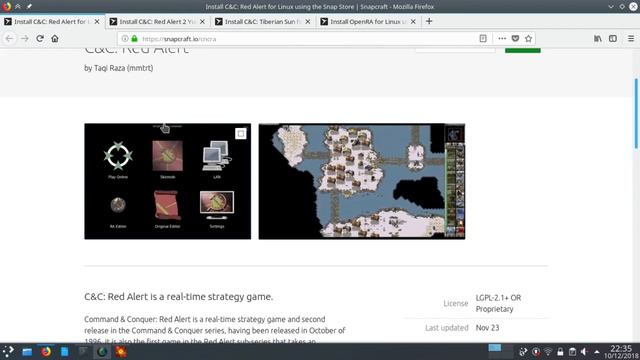Close the Tiberian Sun tab
640x360 pixels.
pos(308,22)
